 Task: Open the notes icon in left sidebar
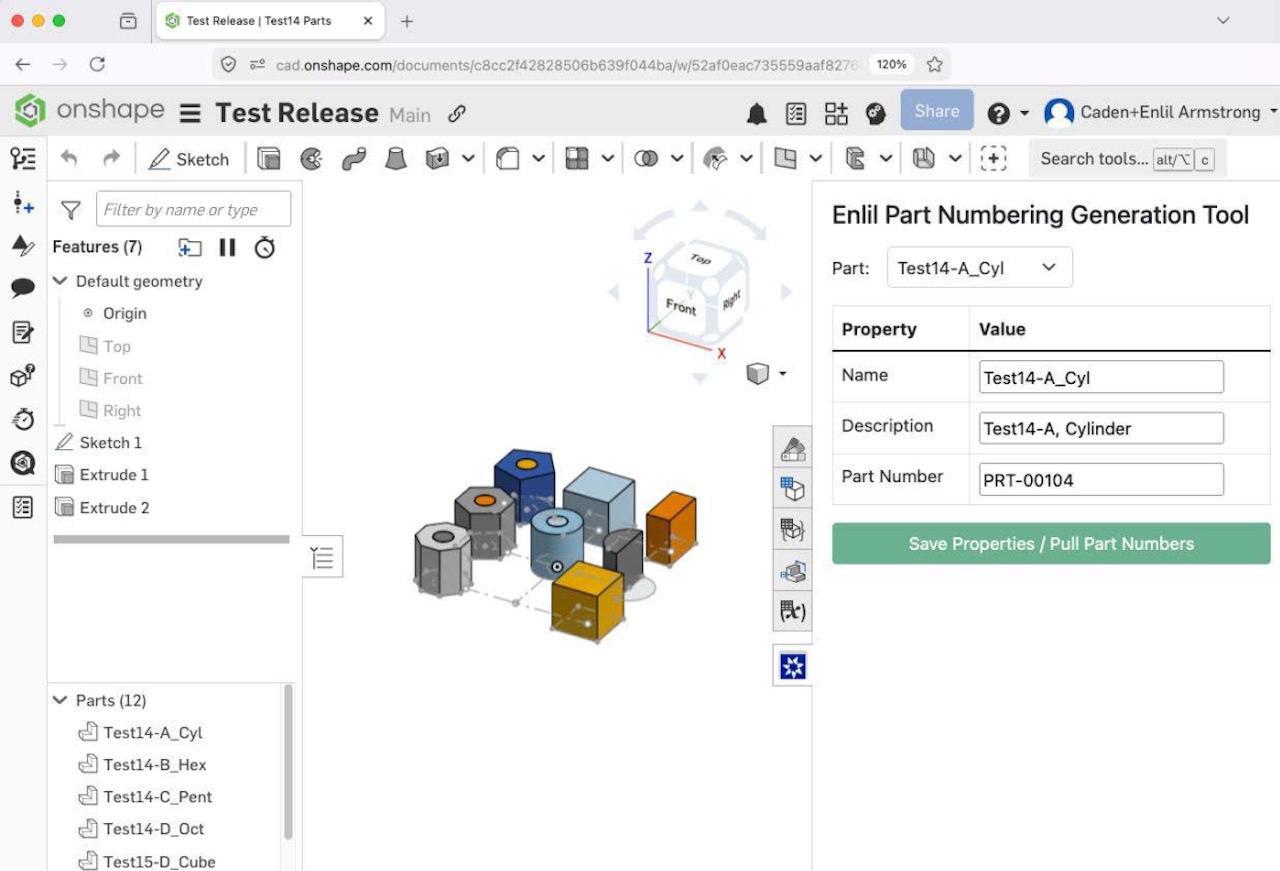pos(23,332)
